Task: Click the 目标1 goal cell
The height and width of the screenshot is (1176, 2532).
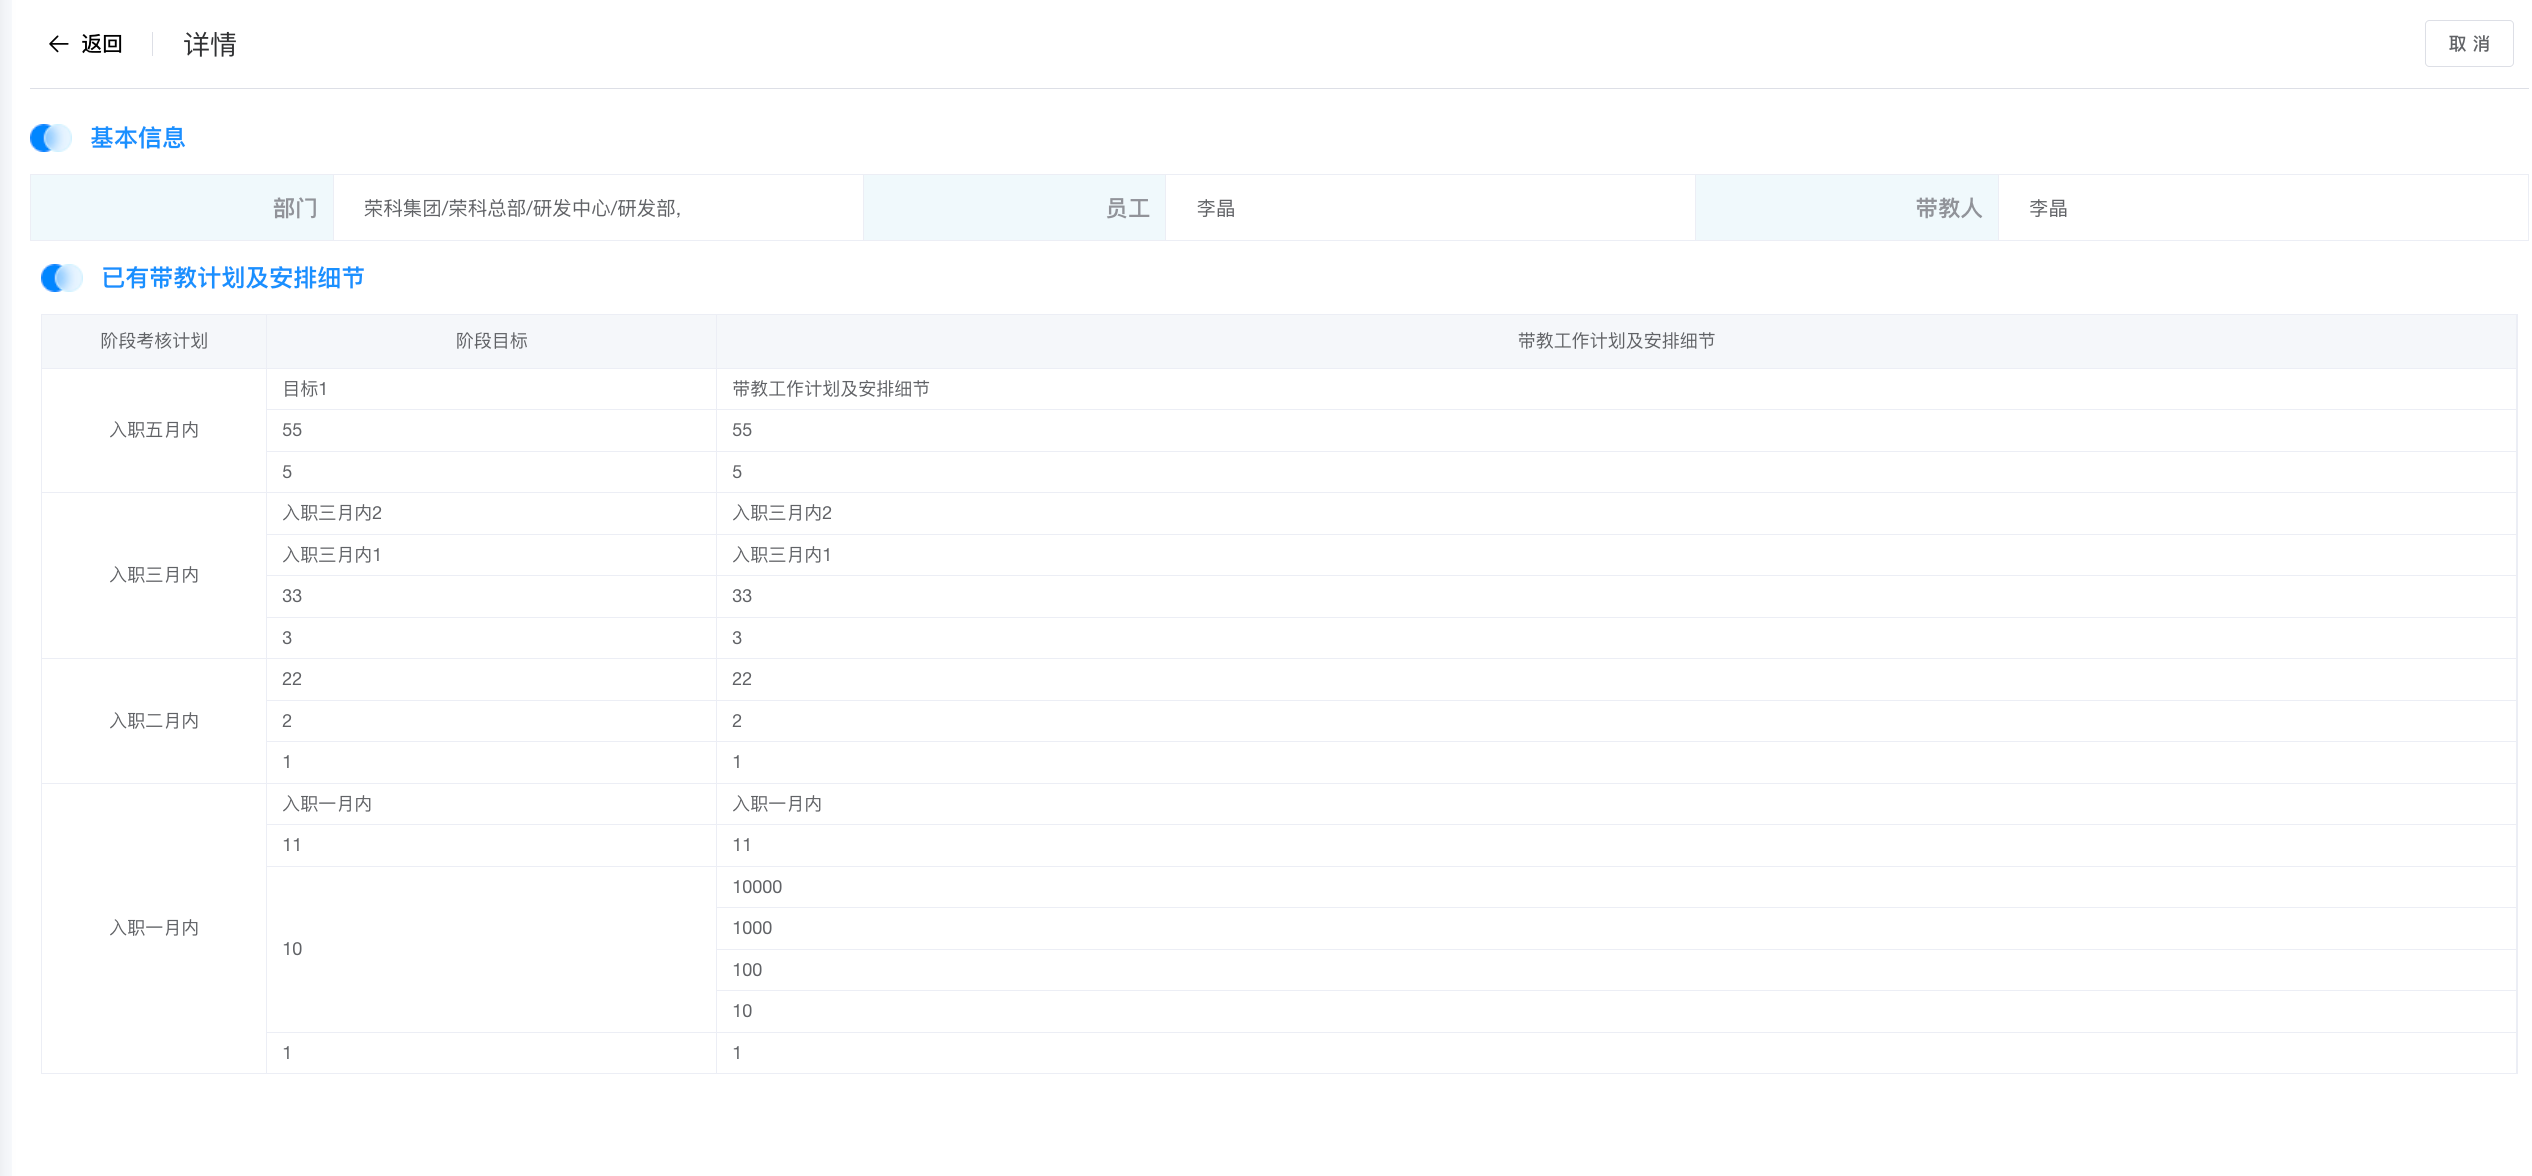Action: [305, 389]
